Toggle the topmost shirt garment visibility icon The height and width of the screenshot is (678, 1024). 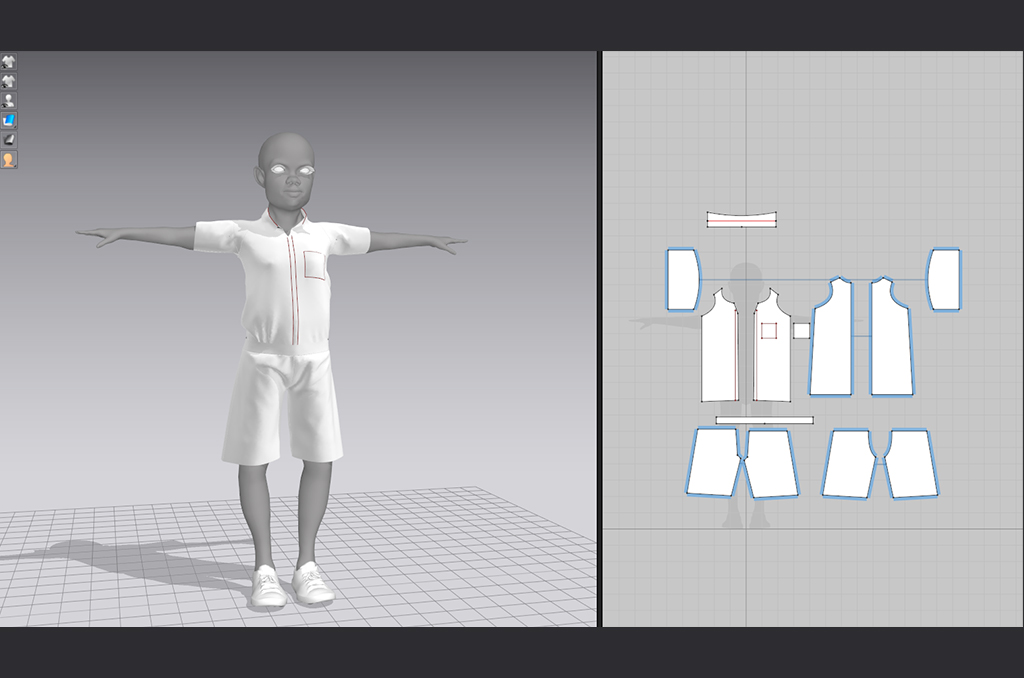pyautogui.click(x=9, y=62)
